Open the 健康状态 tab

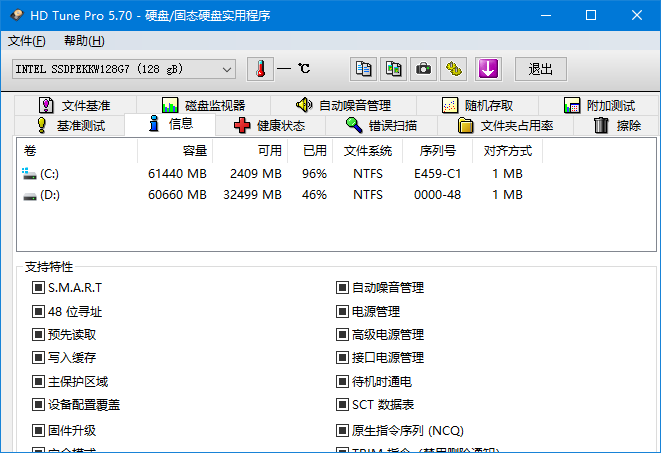[270, 126]
